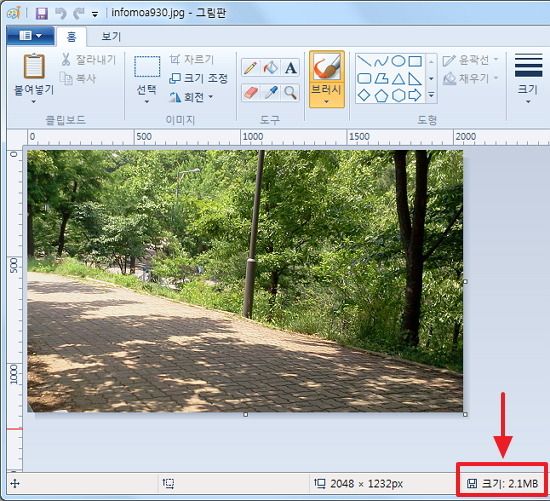Select the Right arrow shape
Screen dimensions: 550x501
click(x=415, y=95)
